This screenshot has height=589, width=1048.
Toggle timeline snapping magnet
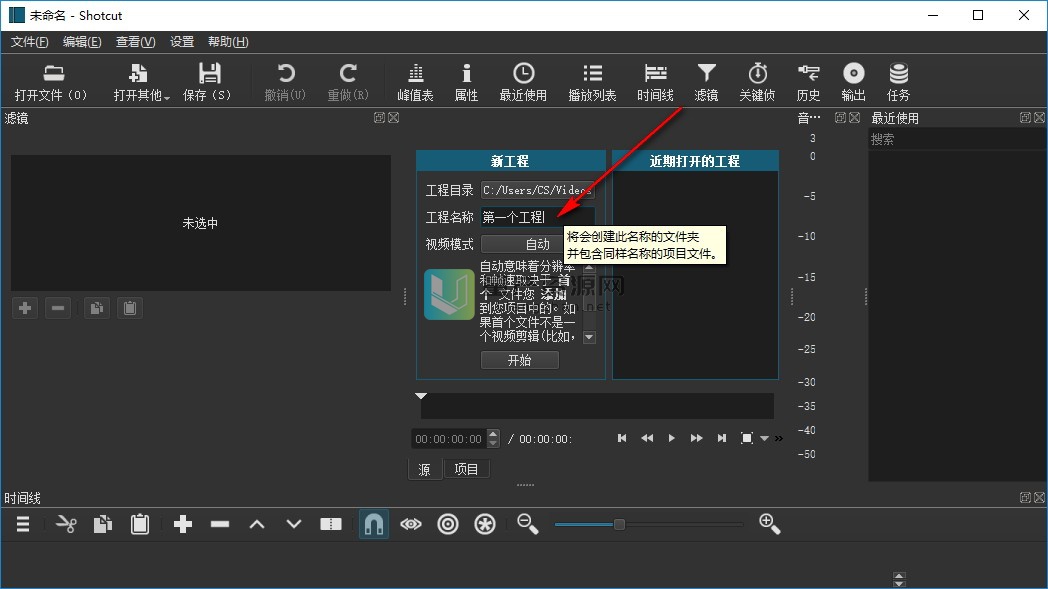374,524
